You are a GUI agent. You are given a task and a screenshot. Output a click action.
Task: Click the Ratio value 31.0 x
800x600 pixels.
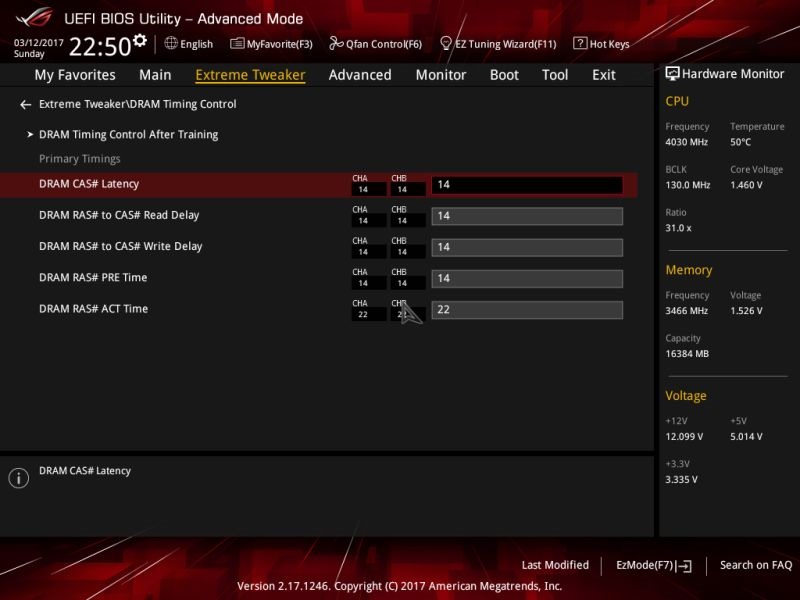tap(678, 228)
